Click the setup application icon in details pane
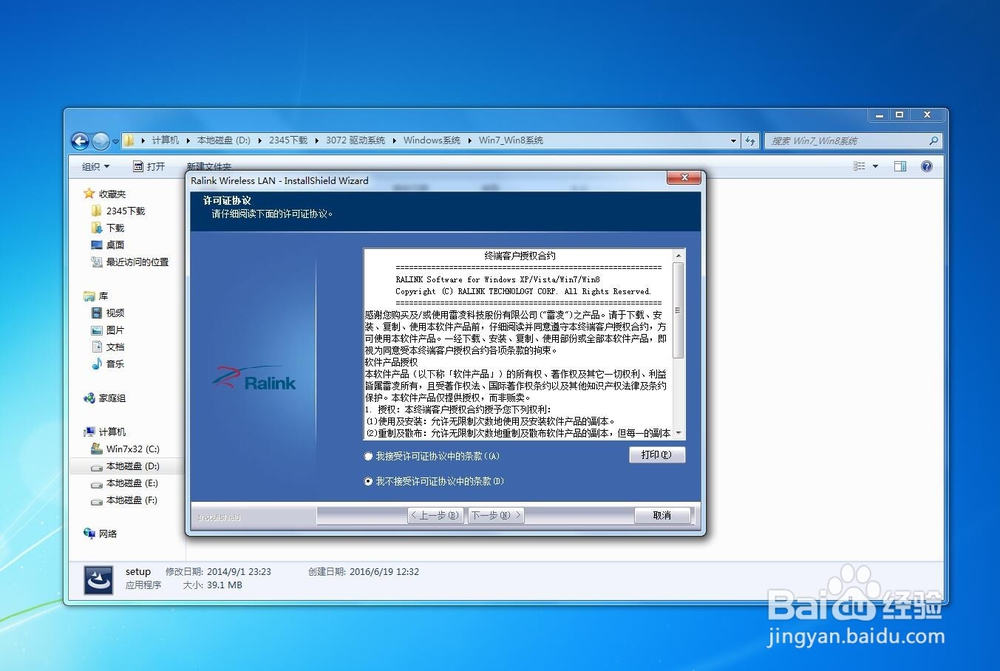The image size is (1000, 671). pyautogui.click(x=99, y=580)
